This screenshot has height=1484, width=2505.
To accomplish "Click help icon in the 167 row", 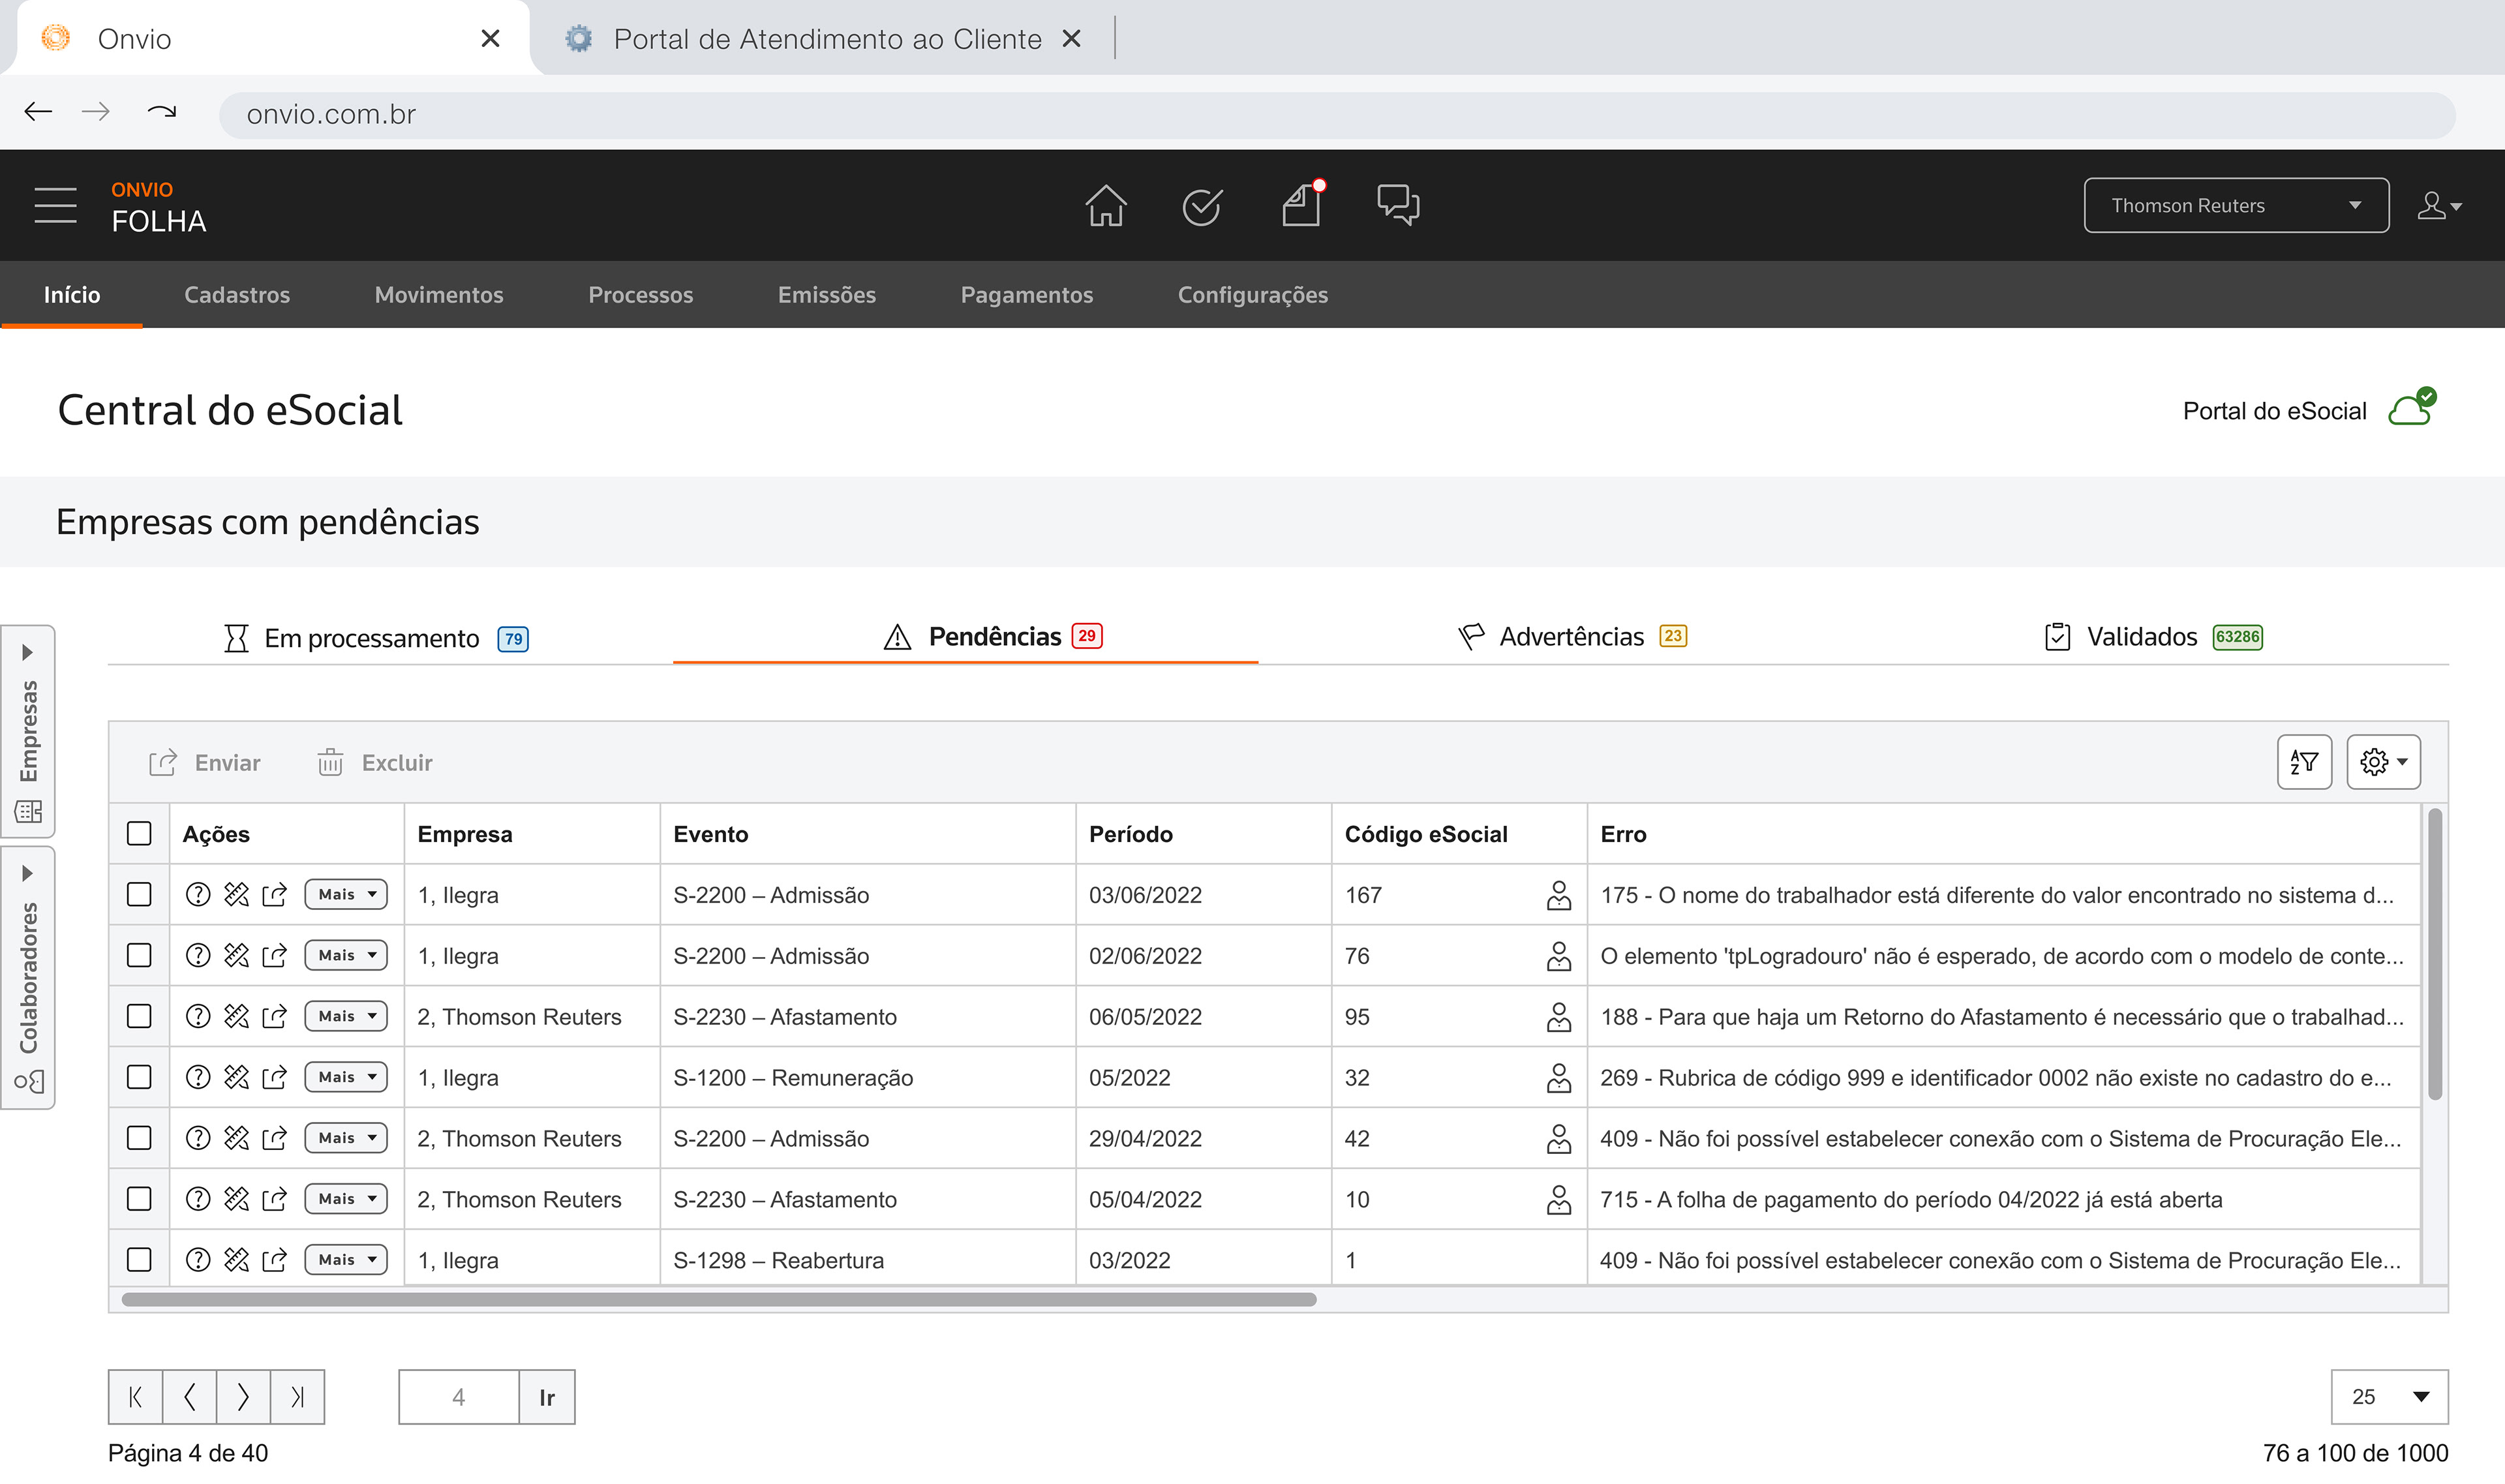I will [198, 894].
